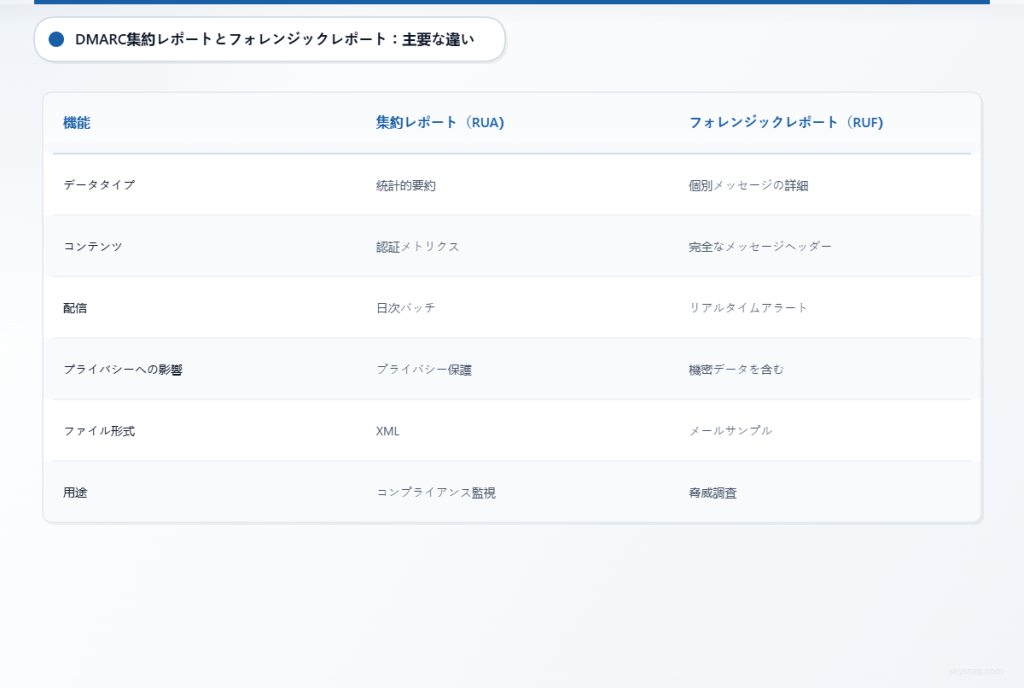Select the 配信 row label
The image size is (1024, 688).
(x=75, y=308)
